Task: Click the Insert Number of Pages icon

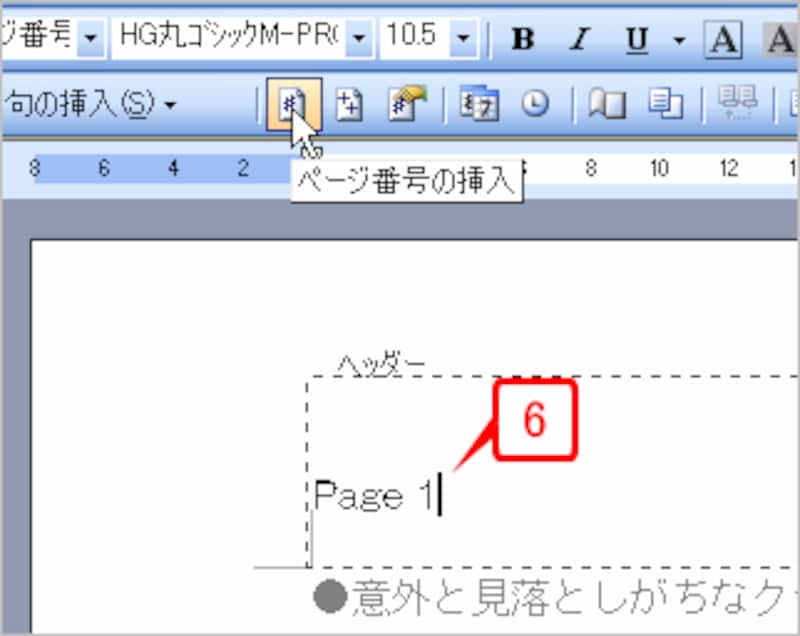Action: click(x=349, y=103)
